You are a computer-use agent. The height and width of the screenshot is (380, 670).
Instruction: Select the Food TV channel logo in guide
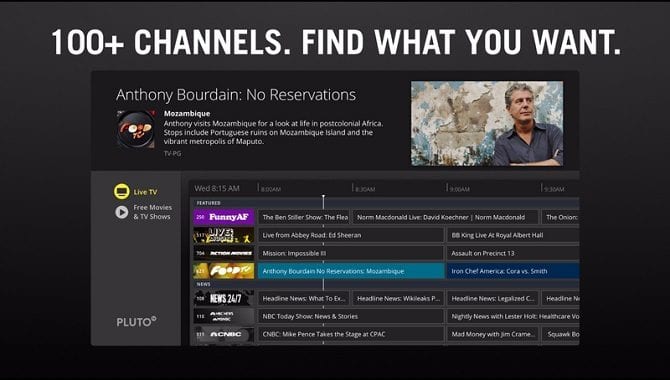click(224, 271)
